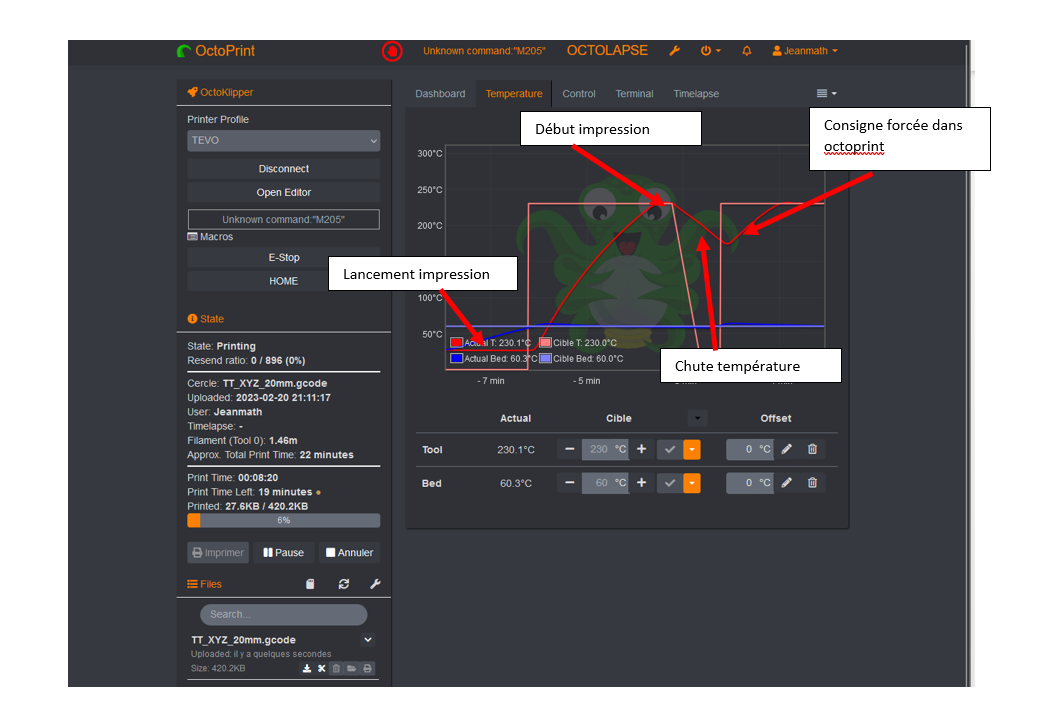This screenshot has width=1046, height=709.
Task: Load TT_XYZ_20mm.gcode with folder icon
Action: [352, 668]
